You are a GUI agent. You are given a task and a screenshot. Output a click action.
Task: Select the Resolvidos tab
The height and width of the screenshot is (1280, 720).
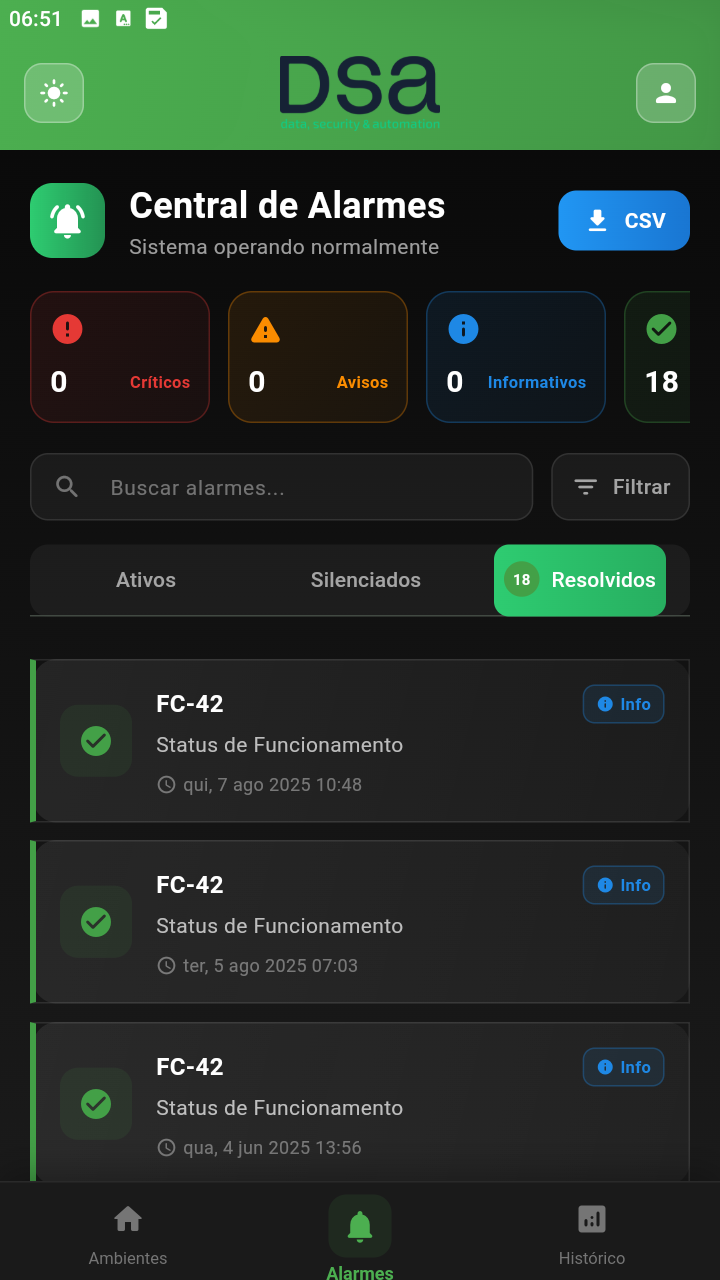click(x=580, y=580)
